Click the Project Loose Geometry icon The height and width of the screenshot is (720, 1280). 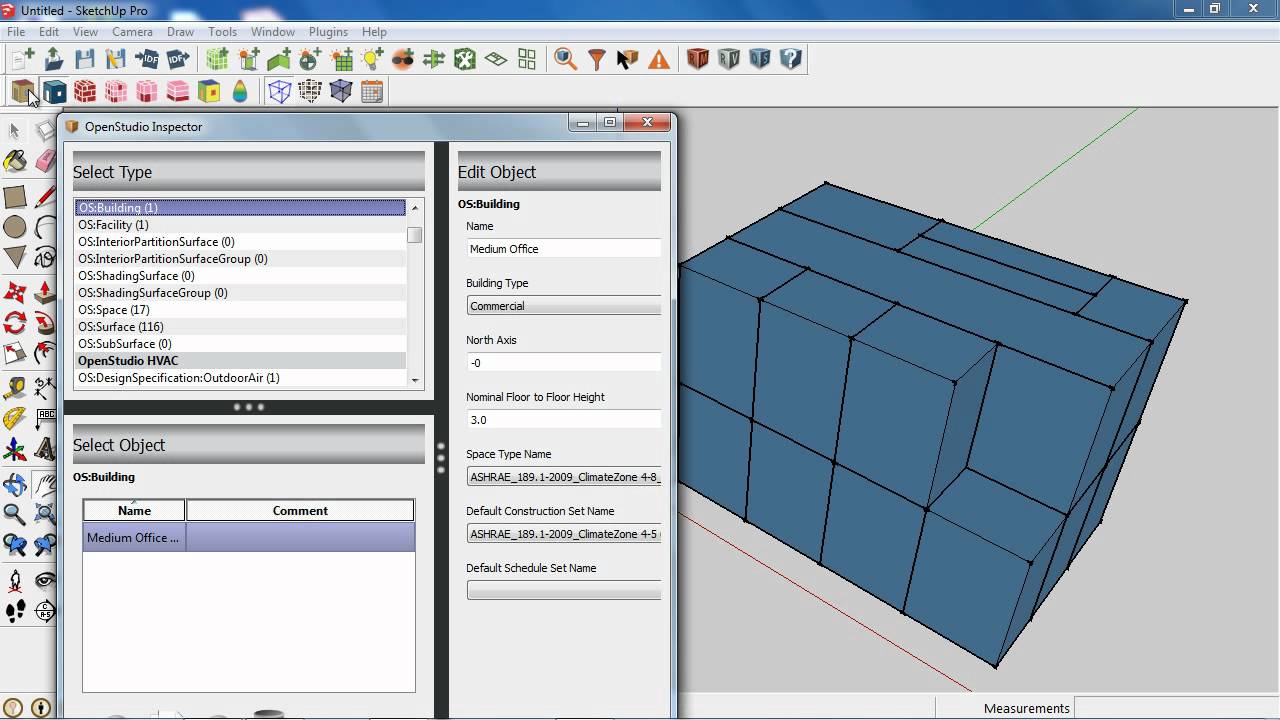click(527, 59)
